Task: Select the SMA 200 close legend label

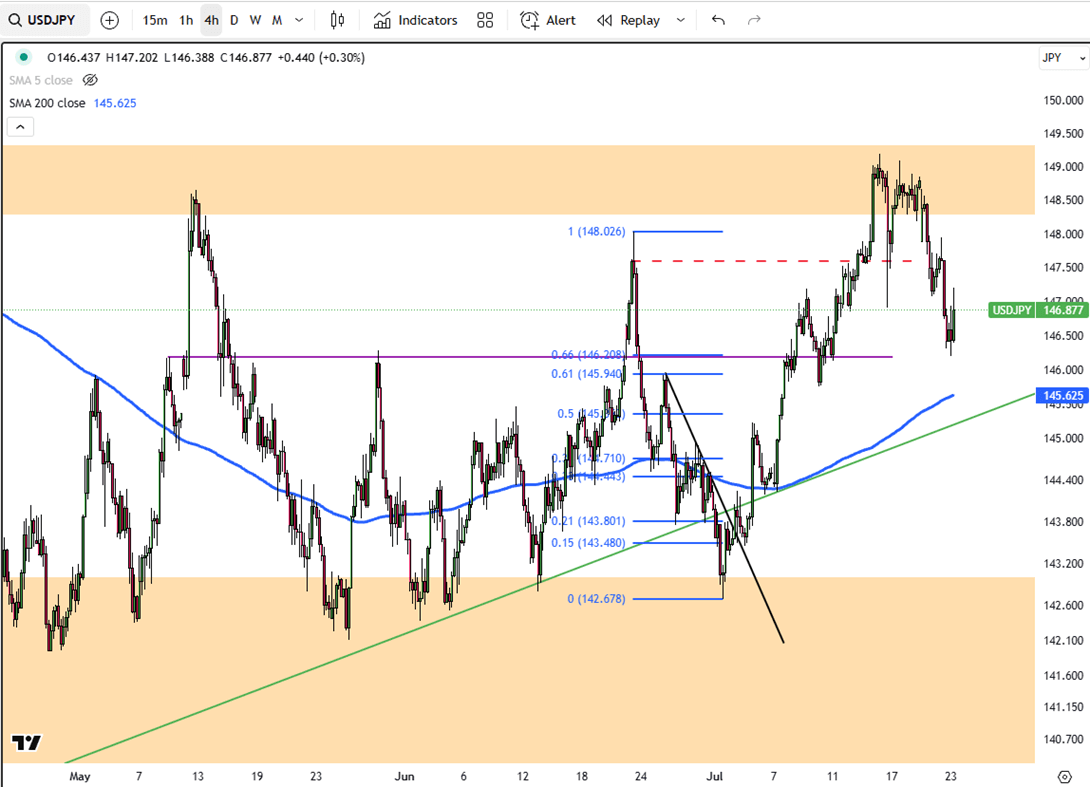Action: click(x=47, y=103)
